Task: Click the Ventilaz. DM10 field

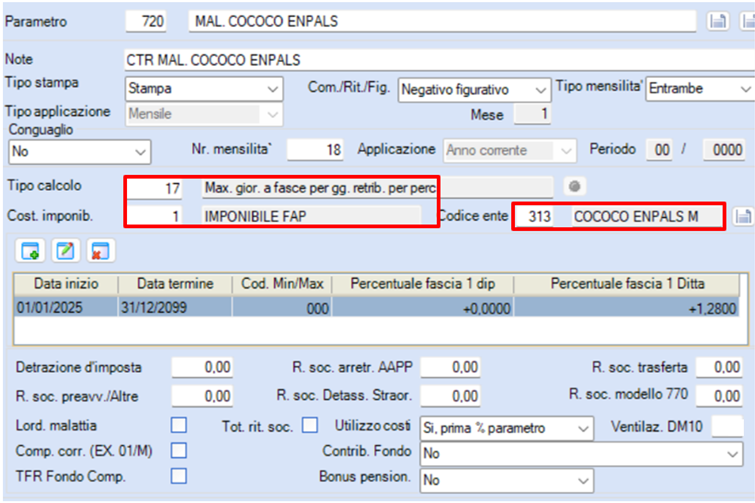Action: 727,426
